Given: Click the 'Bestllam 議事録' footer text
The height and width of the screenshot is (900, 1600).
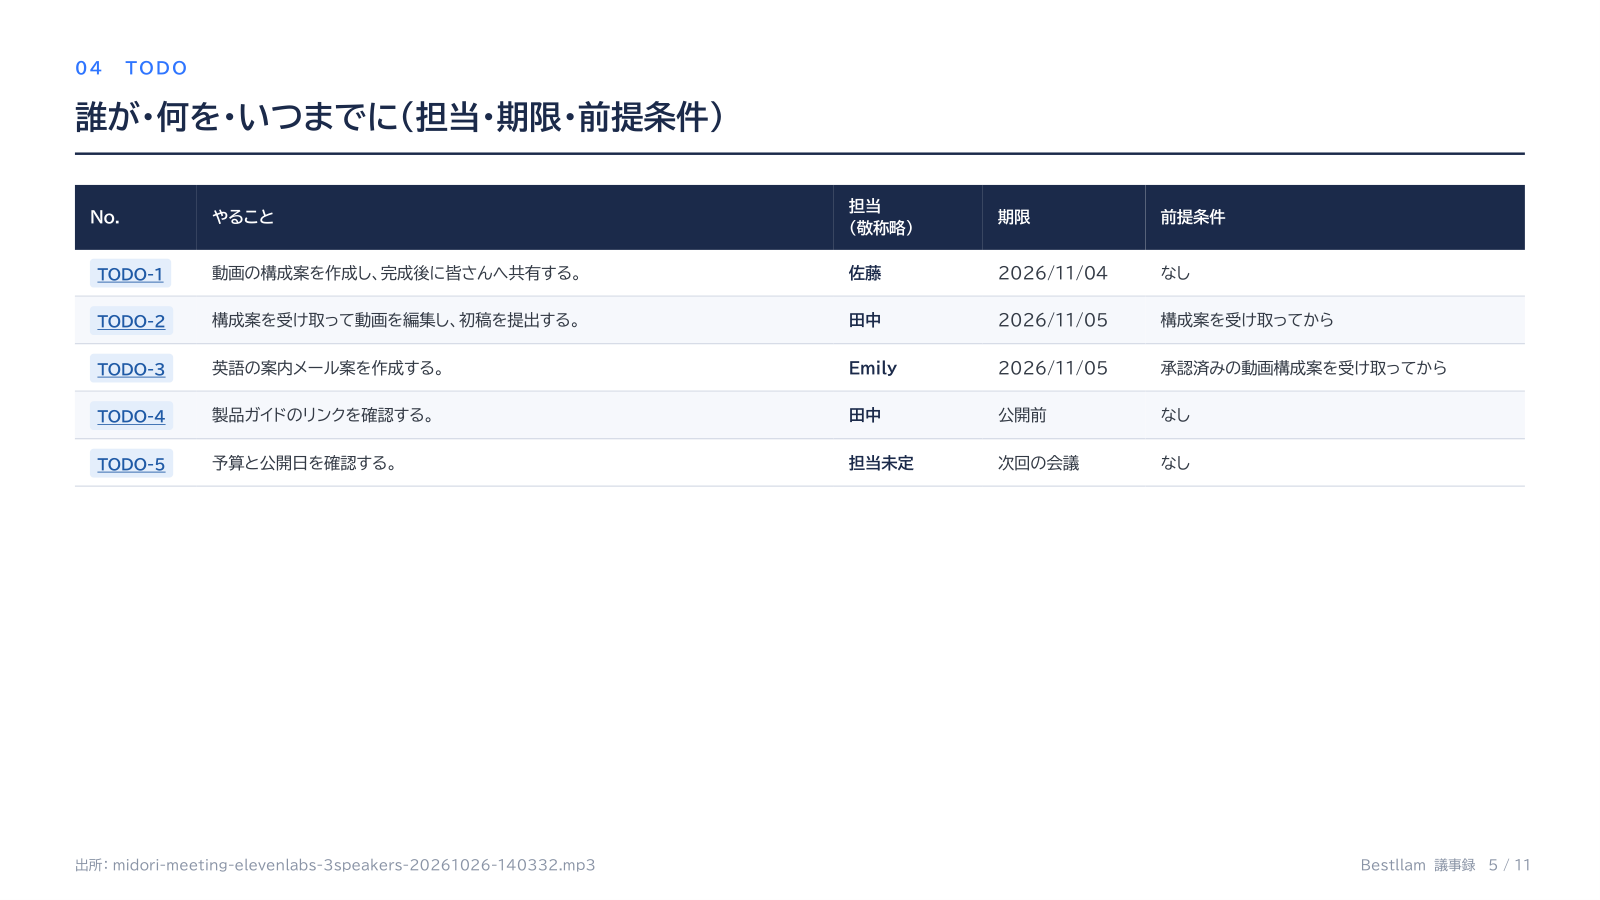Looking at the screenshot, I should (x=1418, y=865).
